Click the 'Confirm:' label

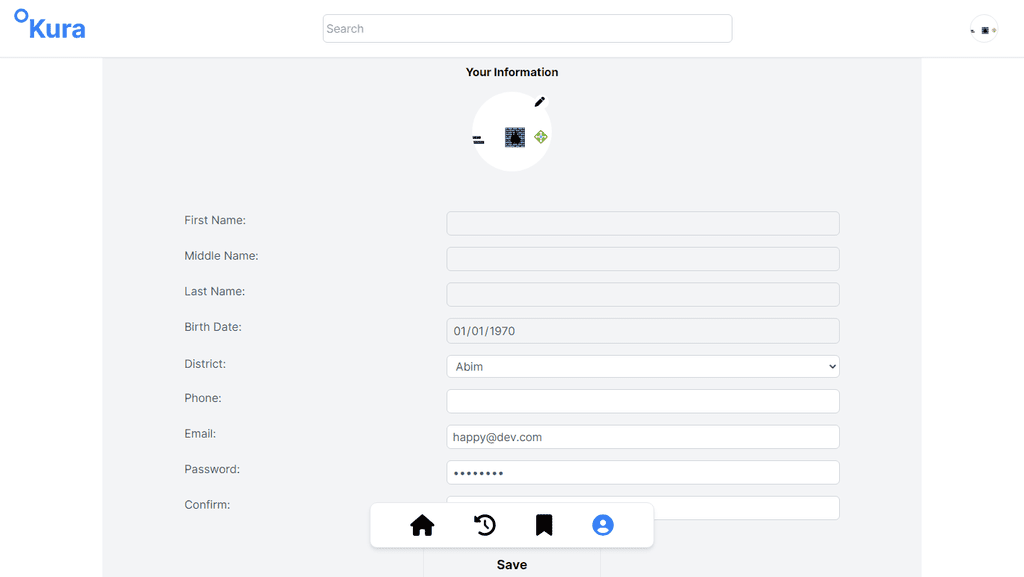(207, 505)
